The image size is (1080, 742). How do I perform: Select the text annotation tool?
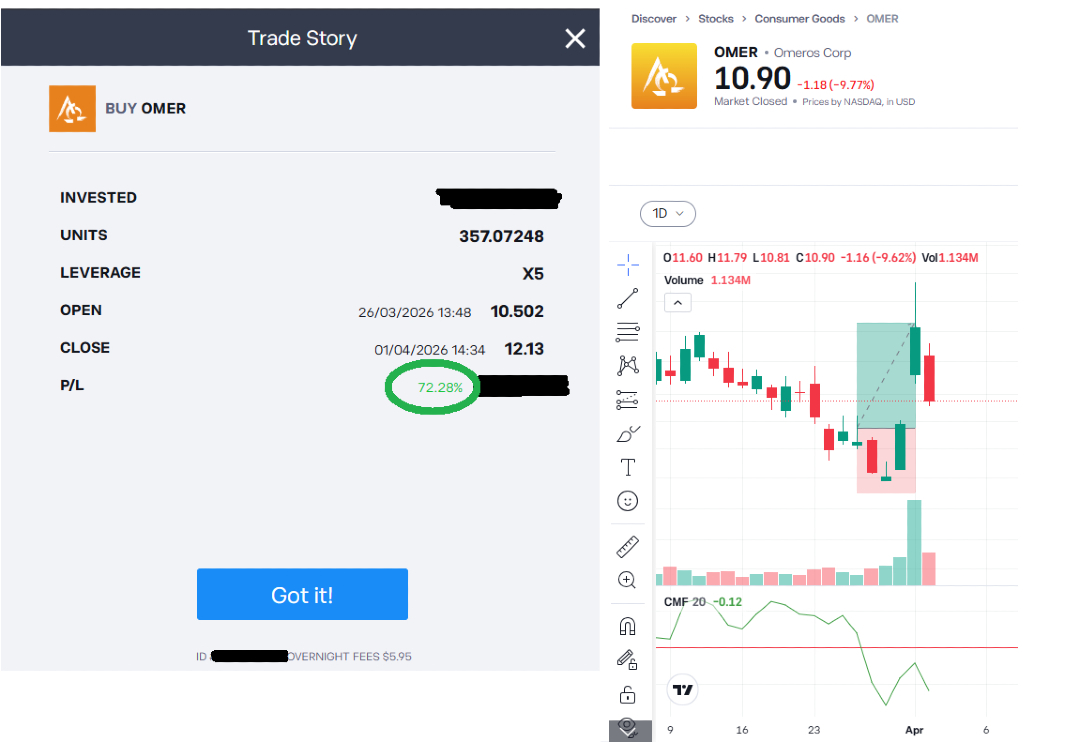tap(628, 467)
